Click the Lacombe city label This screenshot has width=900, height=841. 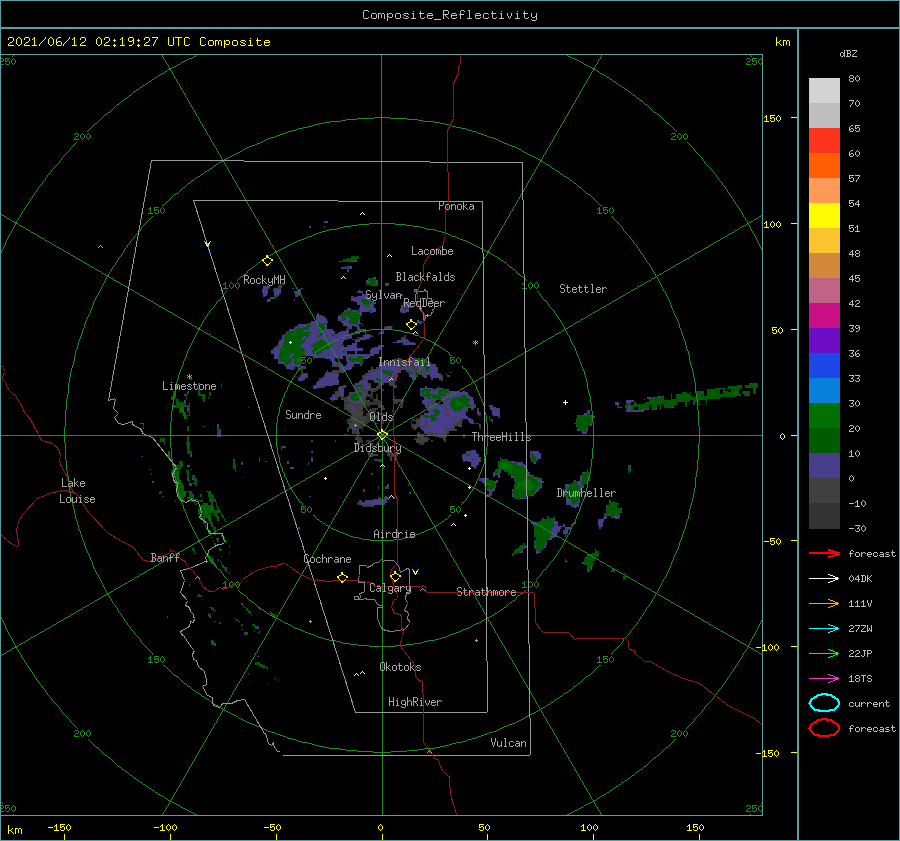tap(432, 251)
